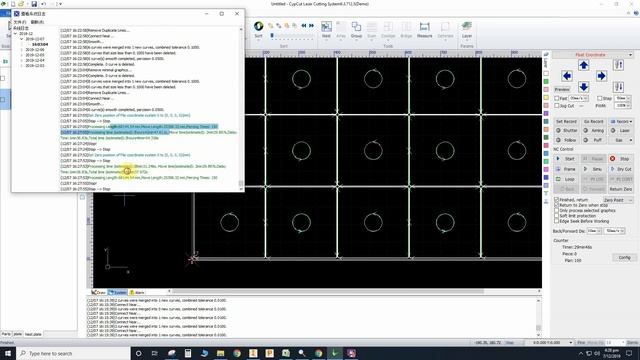The height and width of the screenshot is (360, 640).
Task: Enable the Step jog checkbox
Action: point(600,98)
